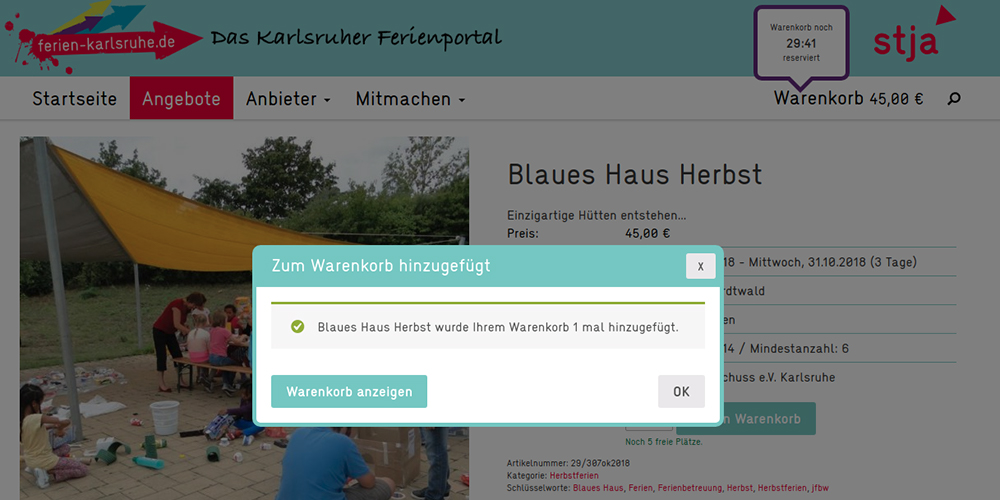Click 'Zum Warenkorb hinzugefügt' dialog title
Image resolution: width=1000 pixels, height=500 pixels.
(381, 266)
